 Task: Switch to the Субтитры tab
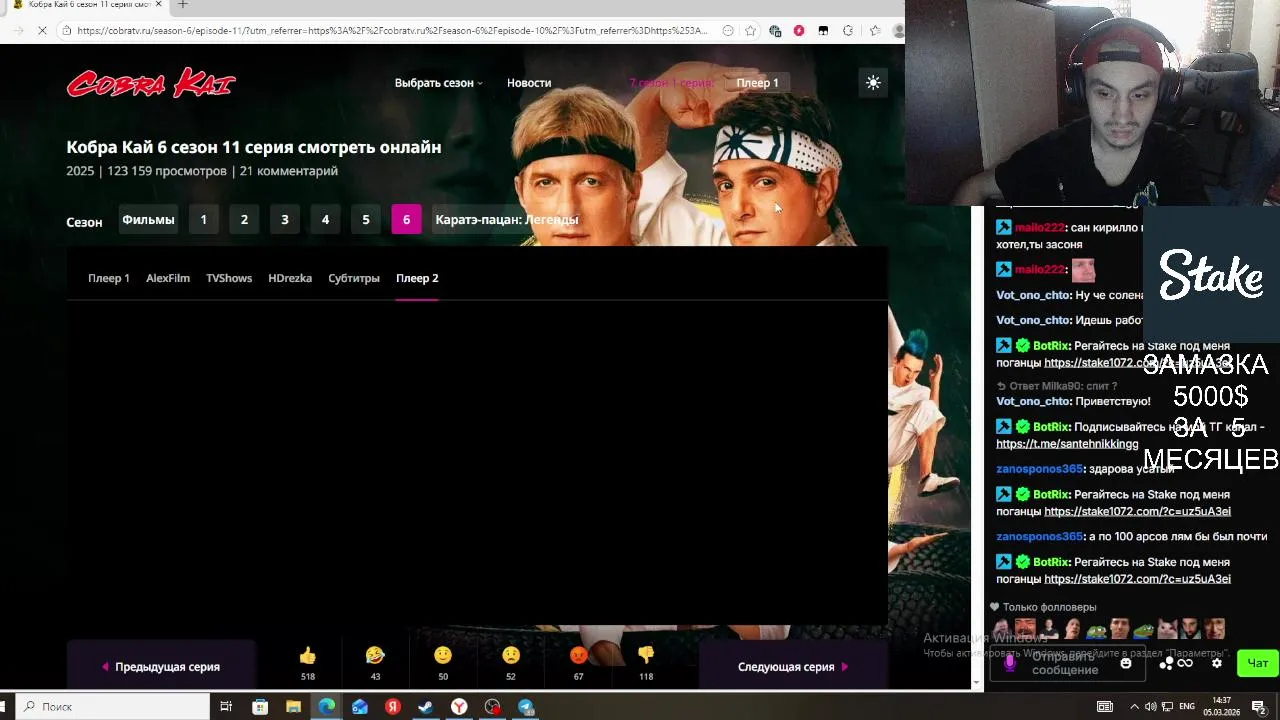point(354,278)
